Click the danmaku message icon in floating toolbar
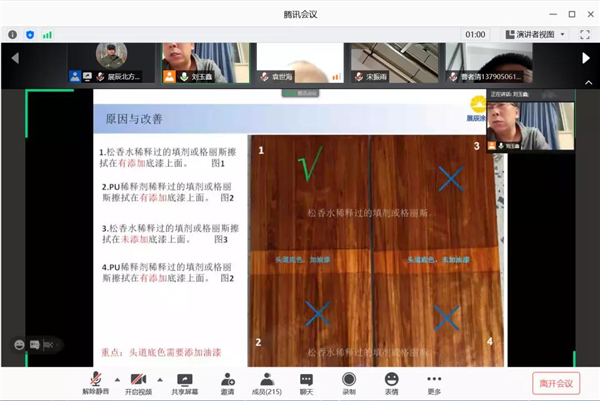This screenshot has height=401, width=600. [35, 345]
